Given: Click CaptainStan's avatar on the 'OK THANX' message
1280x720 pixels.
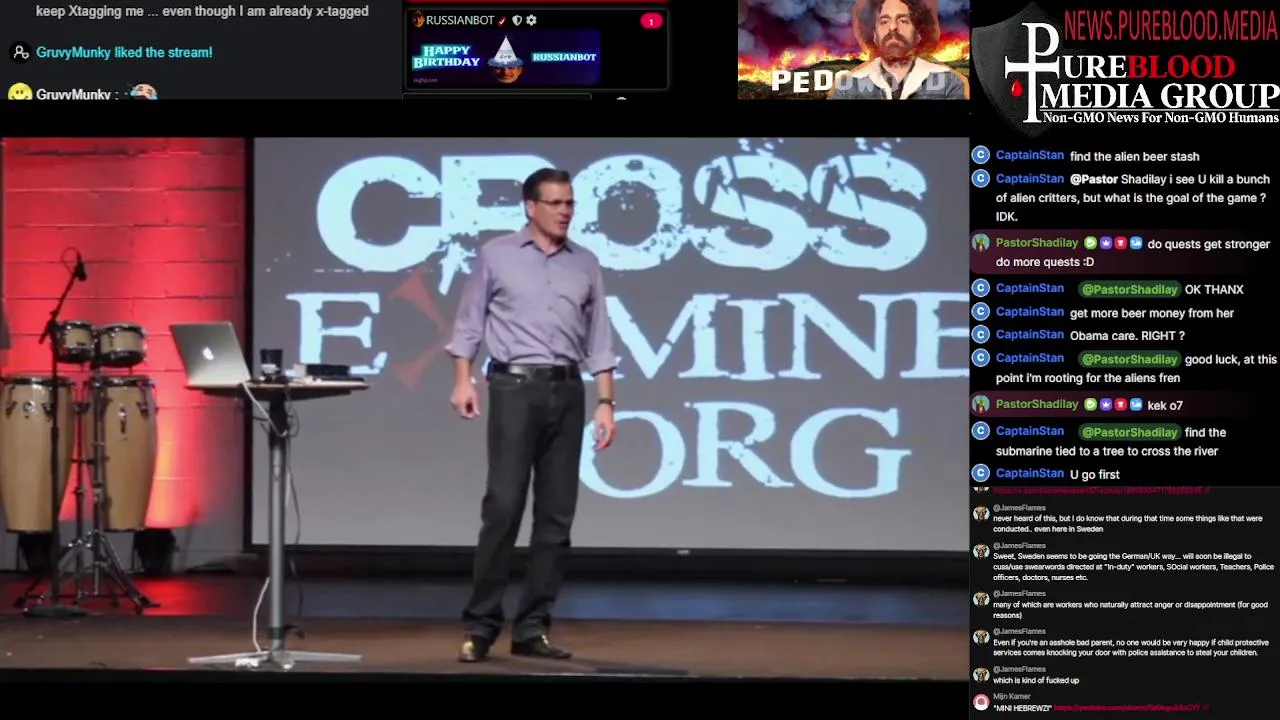Looking at the screenshot, I should point(981,288).
